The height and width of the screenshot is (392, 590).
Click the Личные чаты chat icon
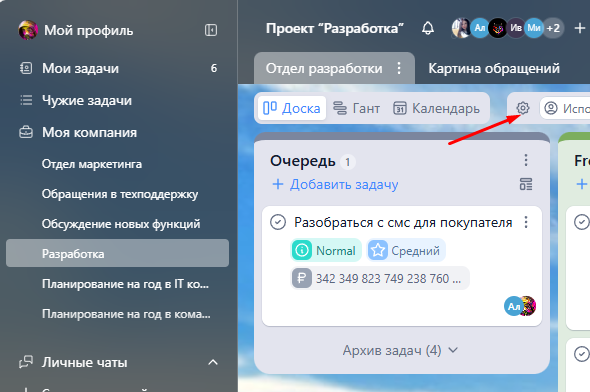point(26,362)
